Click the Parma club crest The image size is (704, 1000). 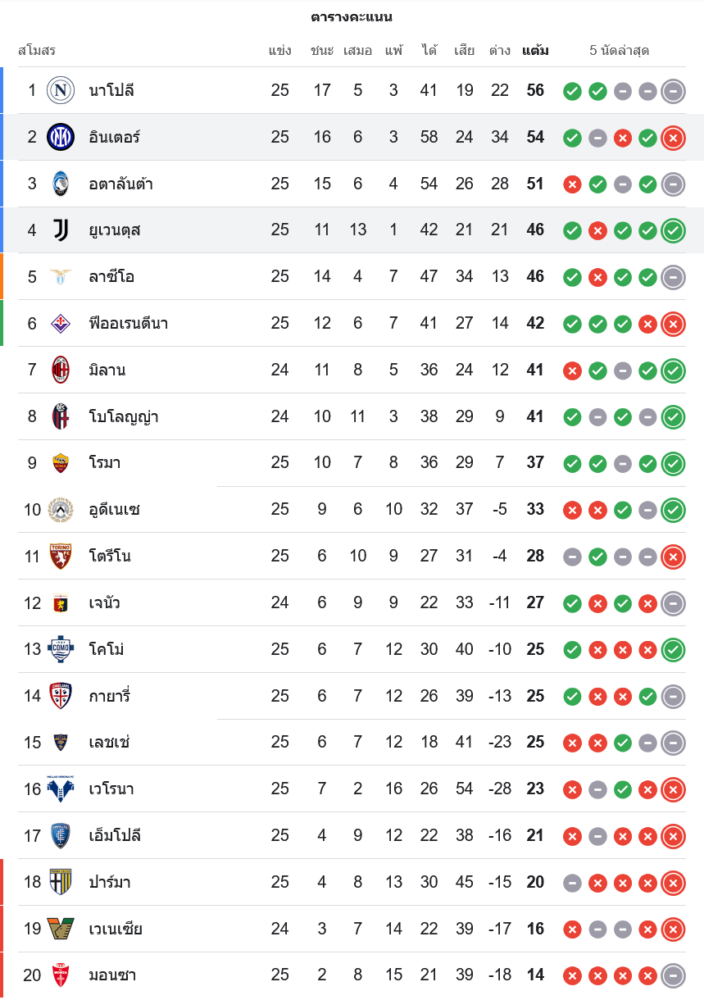pyautogui.click(x=61, y=882)
